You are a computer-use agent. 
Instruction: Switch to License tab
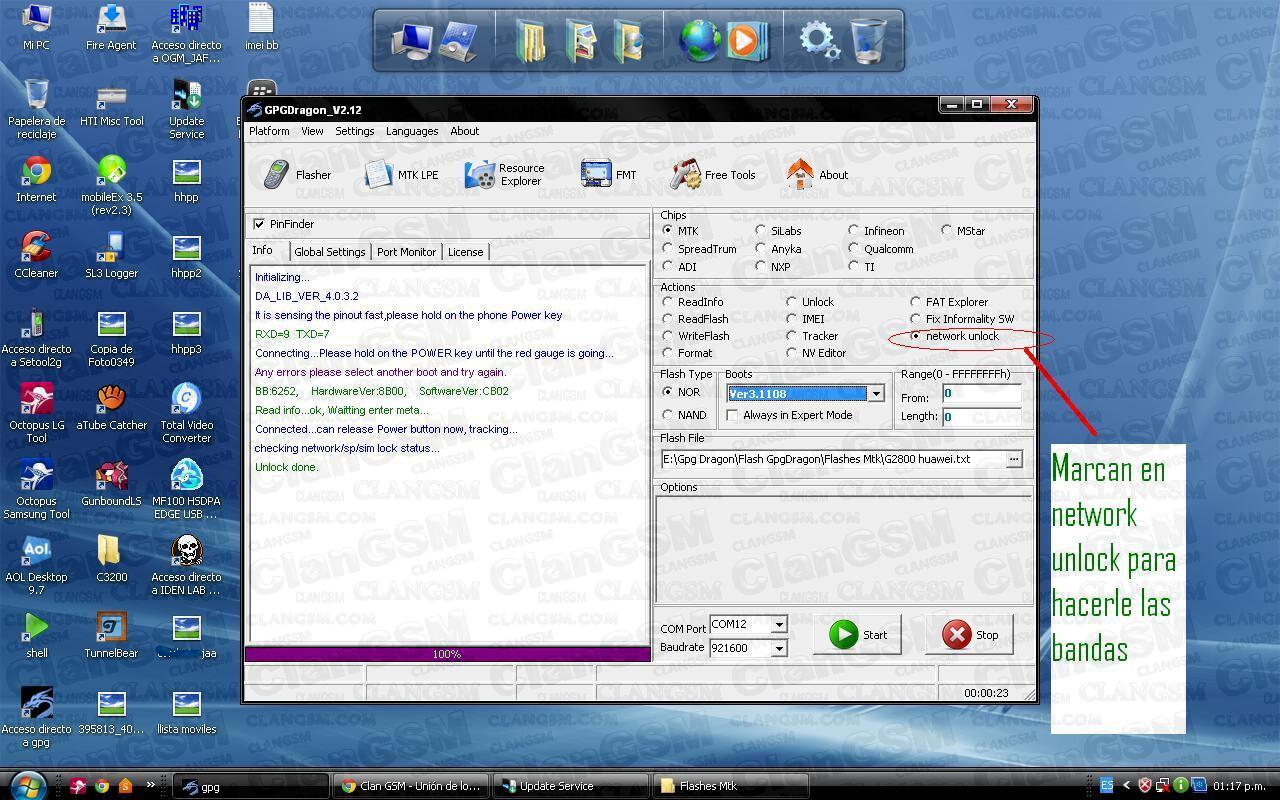465,252
